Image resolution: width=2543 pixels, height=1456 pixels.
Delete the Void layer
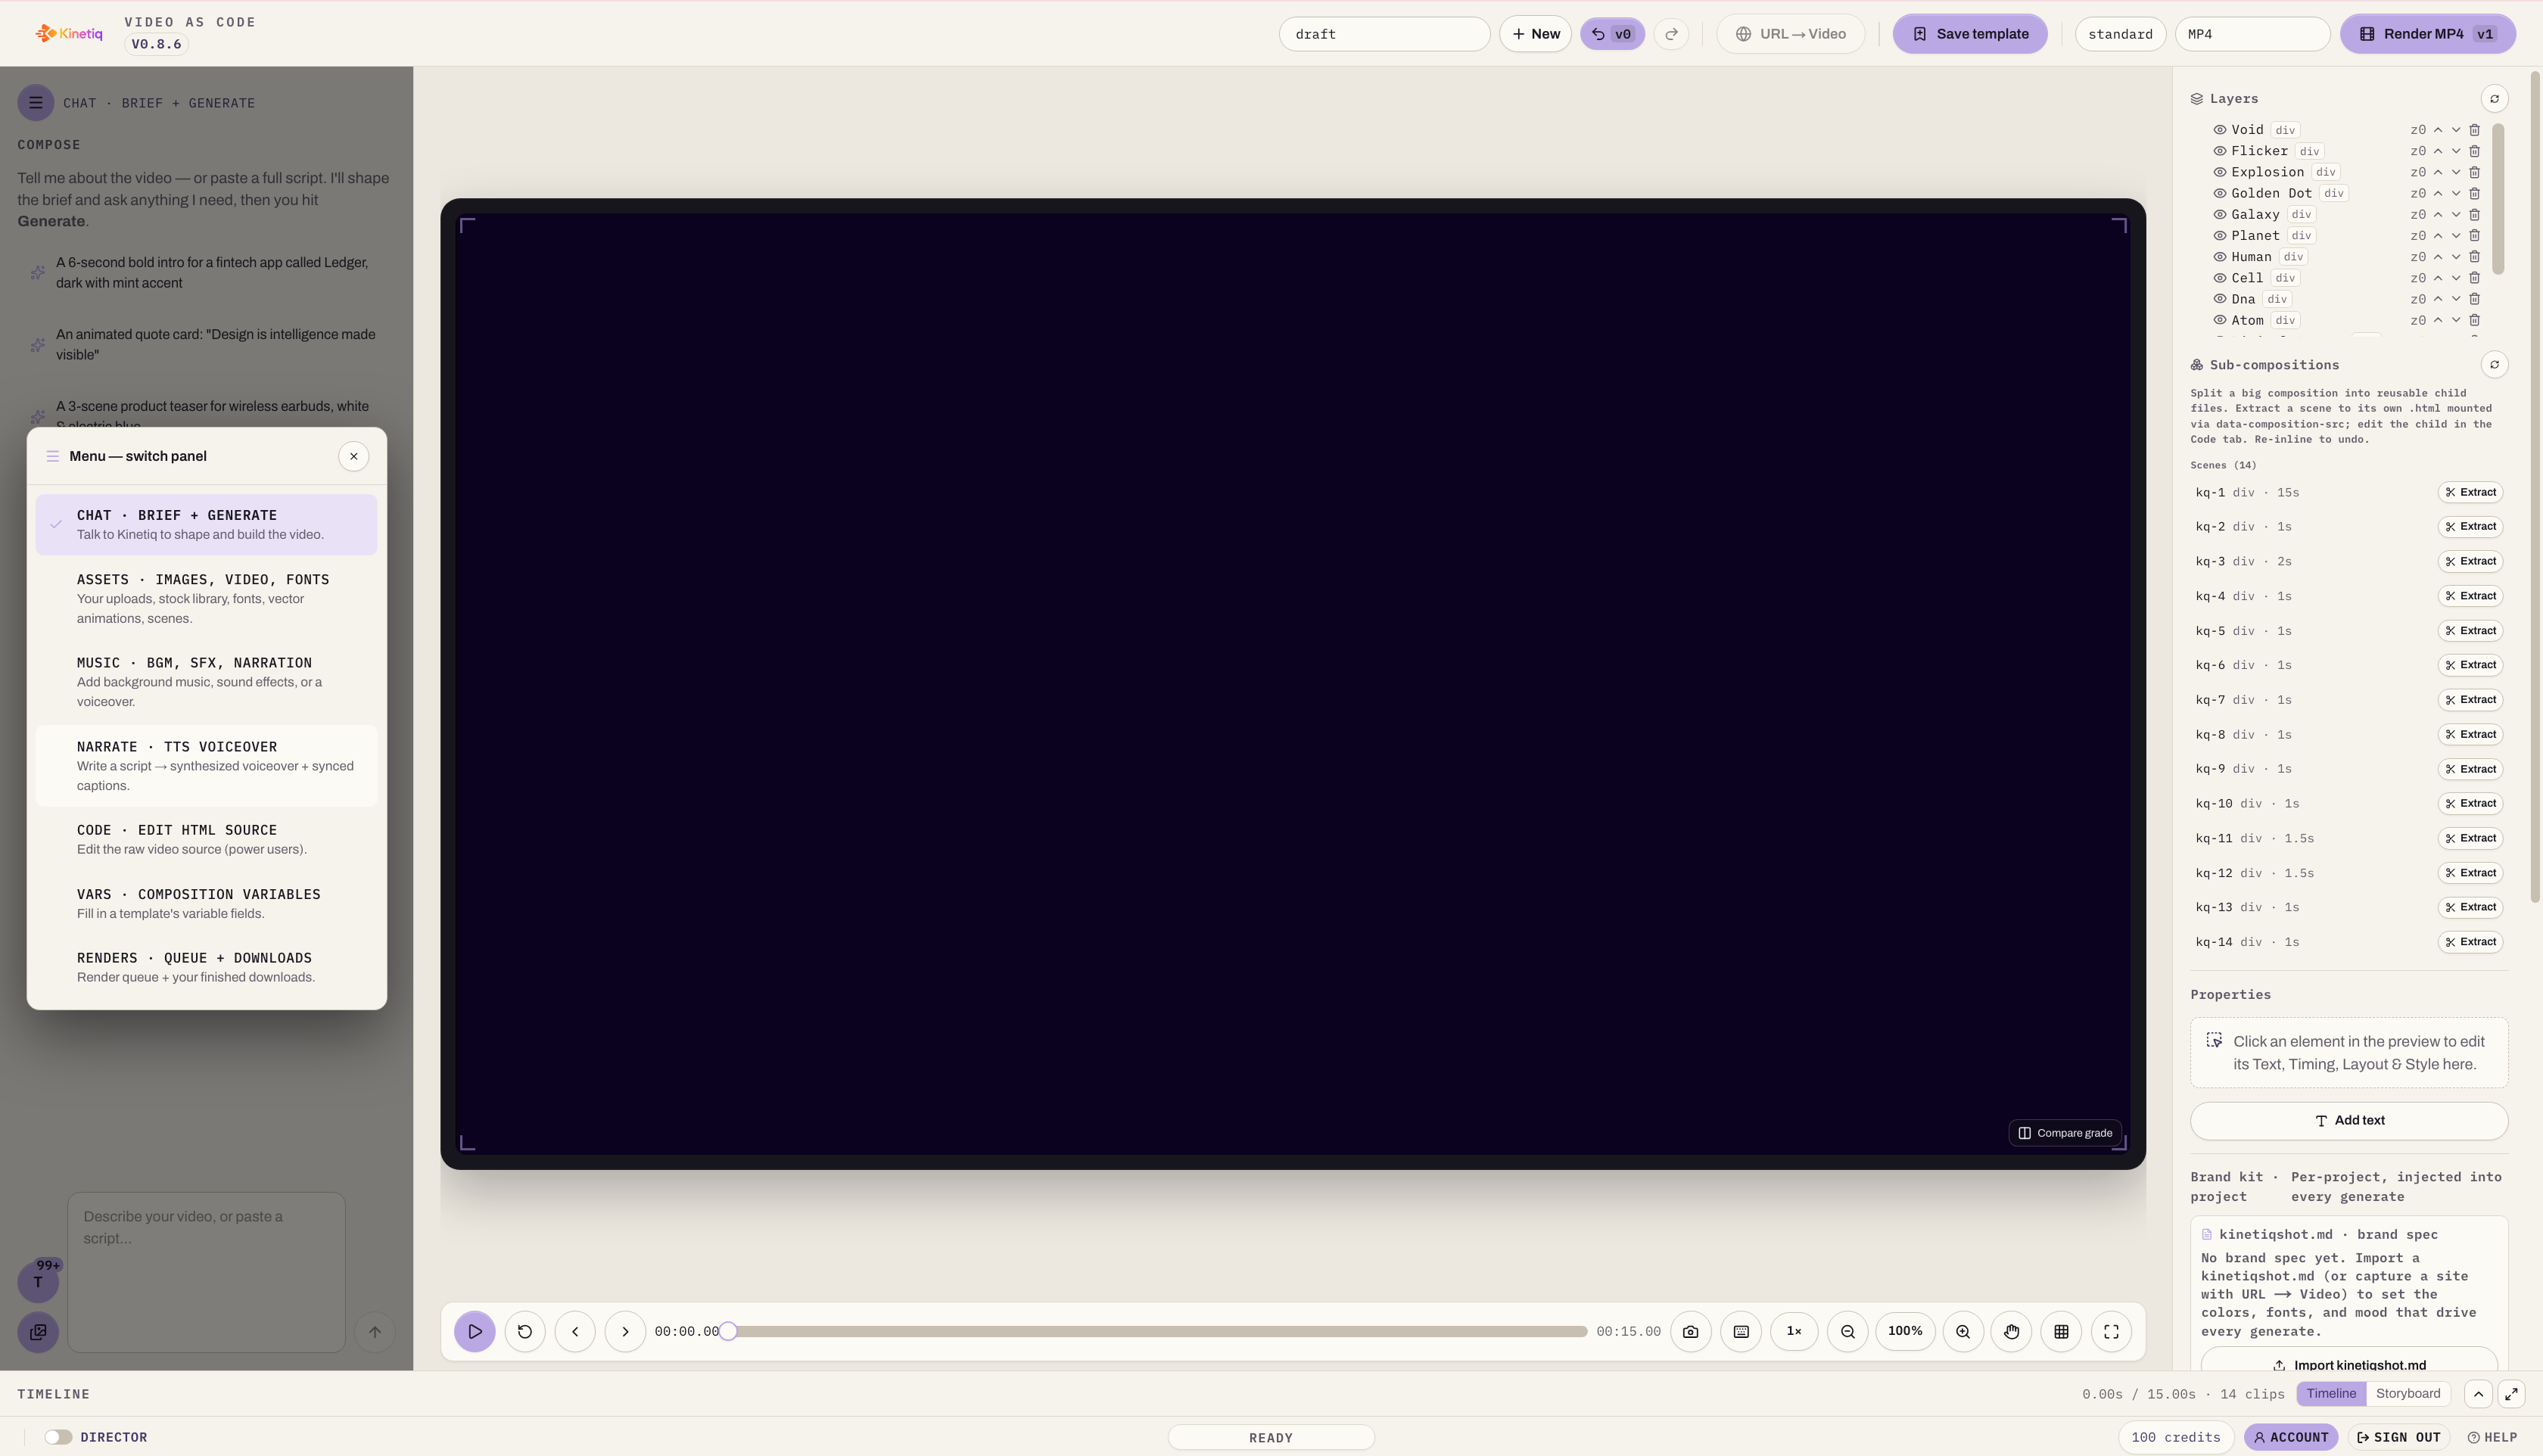pos(2474,130)
